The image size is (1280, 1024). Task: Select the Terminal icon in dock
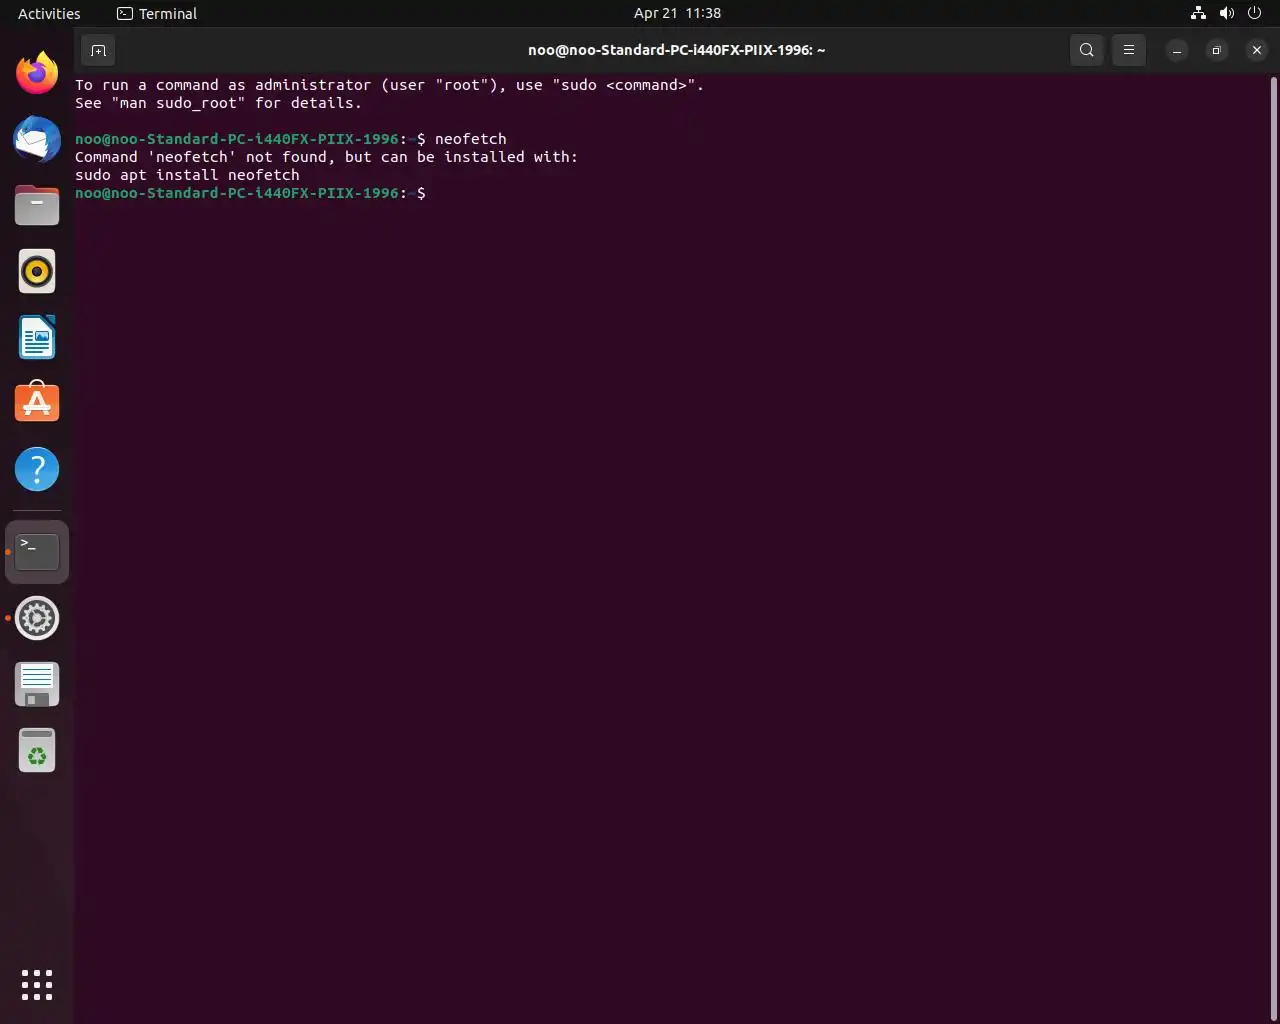coord(37,552)
